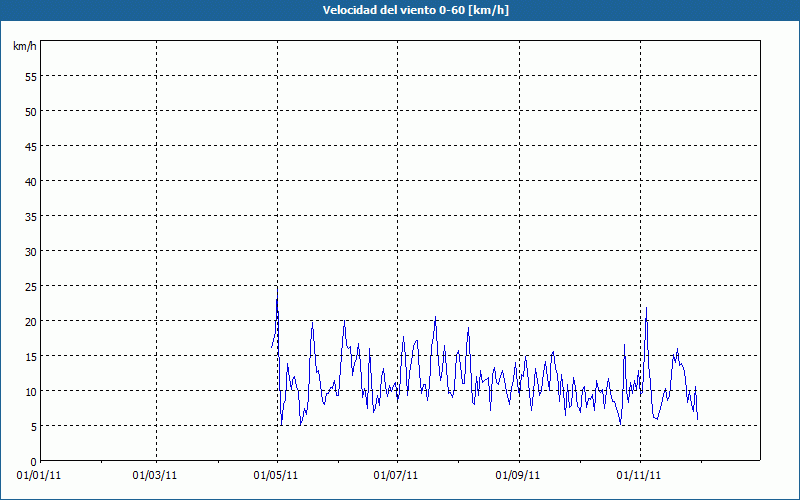
Task: Click the y-axis label '50'
Action: click(x=31, y=112)
